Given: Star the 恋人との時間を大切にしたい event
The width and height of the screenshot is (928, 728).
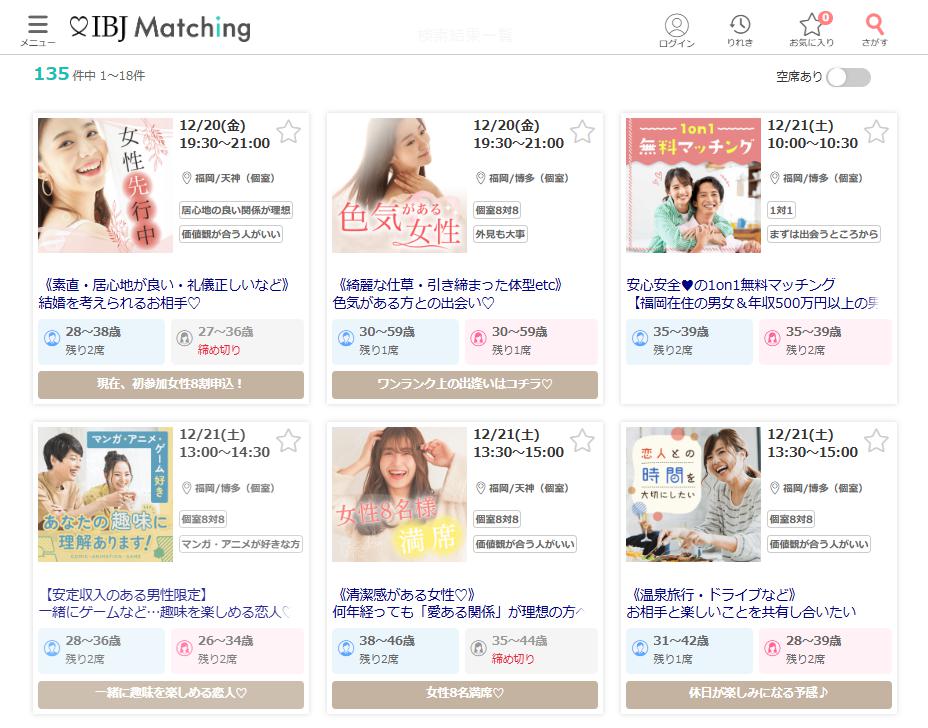Looking at the screenshot, I should point(877,441).
